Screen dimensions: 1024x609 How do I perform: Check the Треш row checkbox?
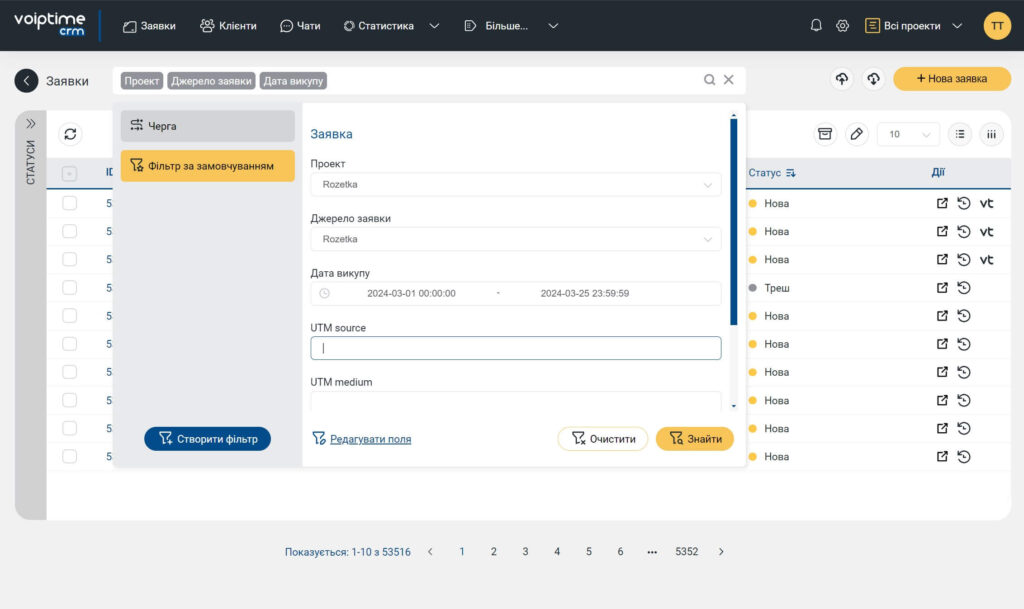coord(69,287)
